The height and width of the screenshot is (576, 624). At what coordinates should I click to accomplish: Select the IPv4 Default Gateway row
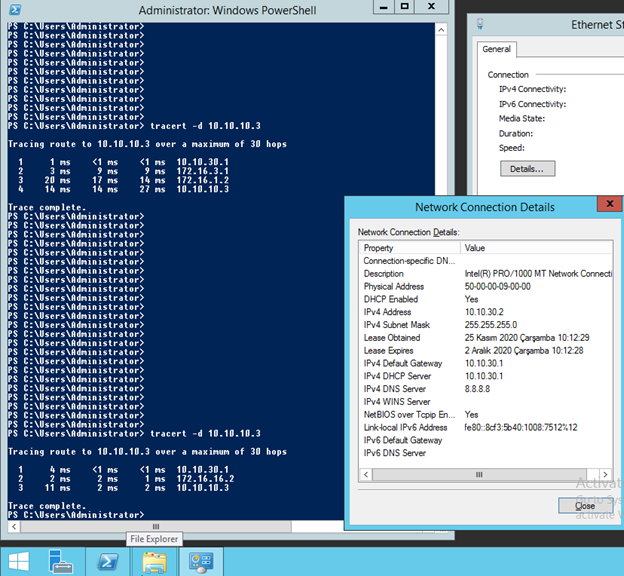486,363
